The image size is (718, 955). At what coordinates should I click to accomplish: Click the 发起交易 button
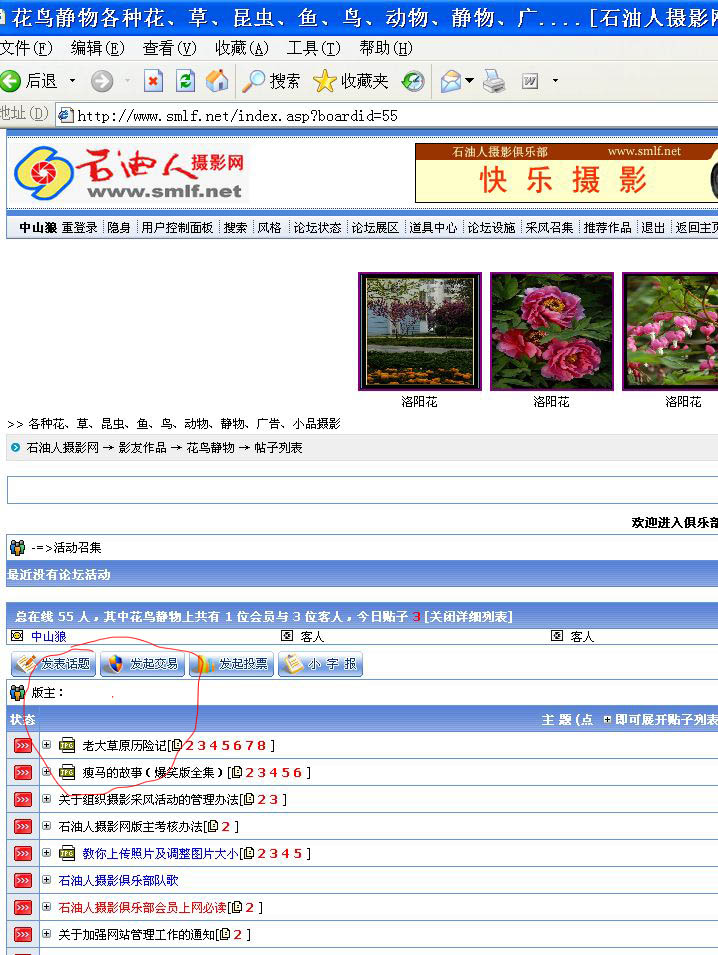(143, 664)
